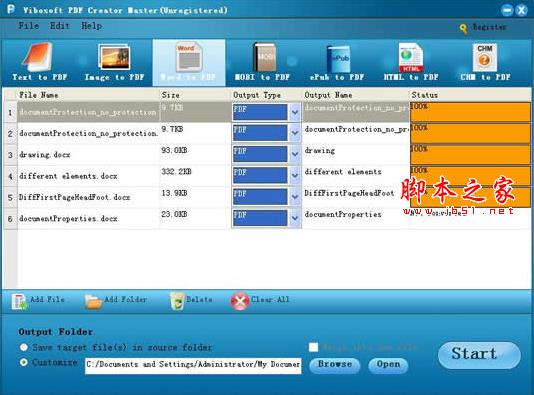The width and height of the screenshot is (534, 395).
Task: Click the Size column header
Action: 195,95
